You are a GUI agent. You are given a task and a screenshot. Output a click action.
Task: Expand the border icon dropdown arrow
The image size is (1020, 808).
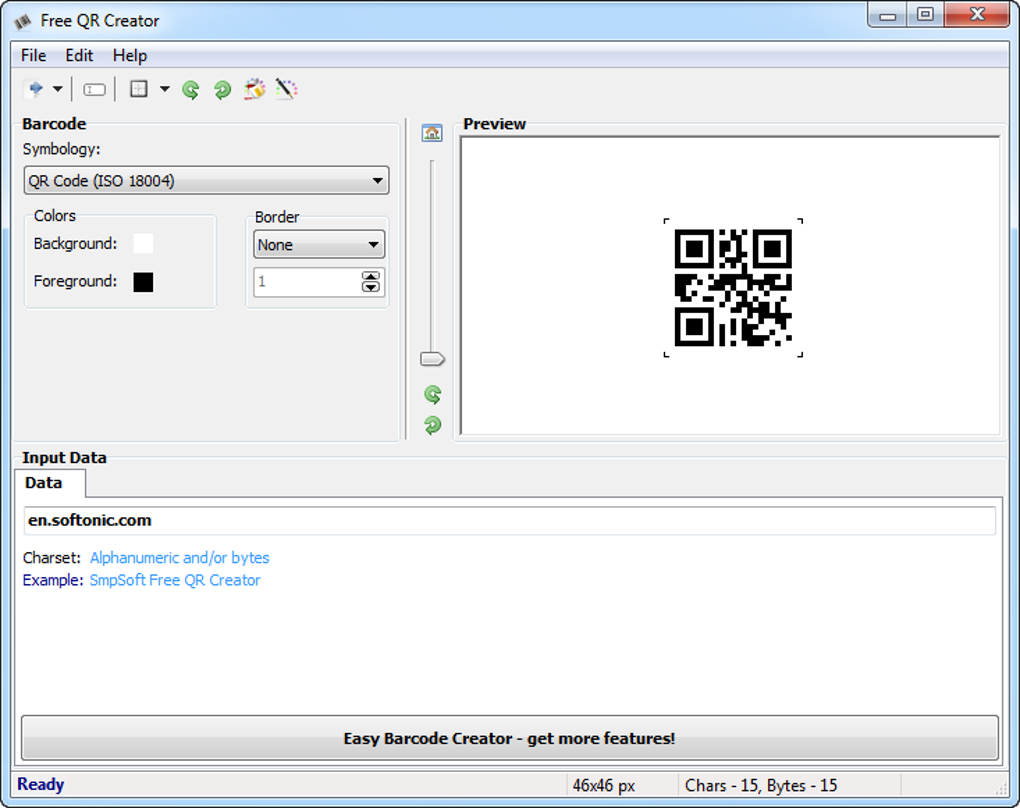pyautogui.click(x=165, y=89)
